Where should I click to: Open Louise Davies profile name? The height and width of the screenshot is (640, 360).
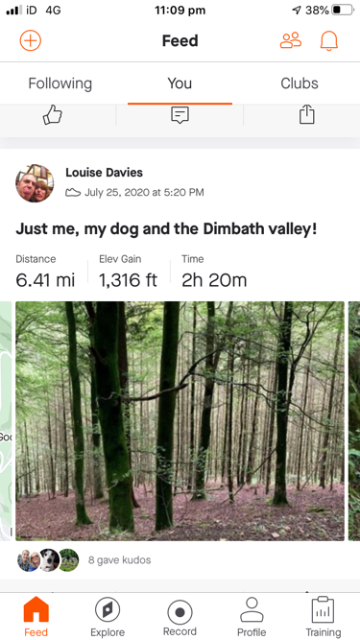(104, 173)
